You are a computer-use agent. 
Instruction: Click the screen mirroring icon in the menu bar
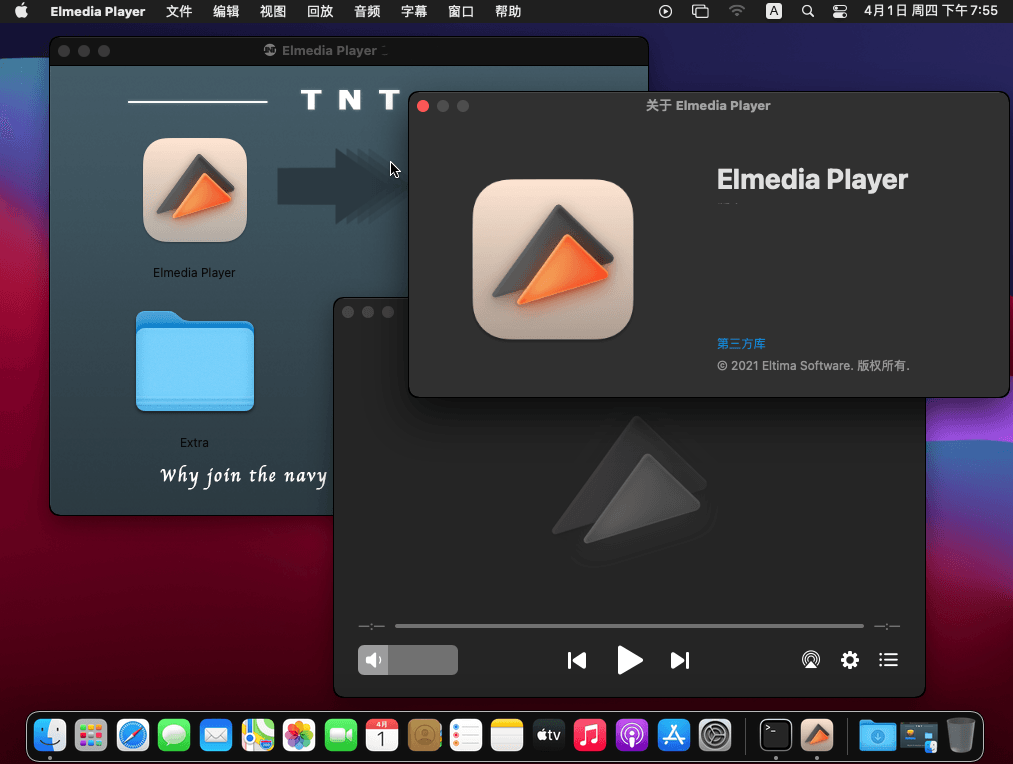[x=700, y=11]
